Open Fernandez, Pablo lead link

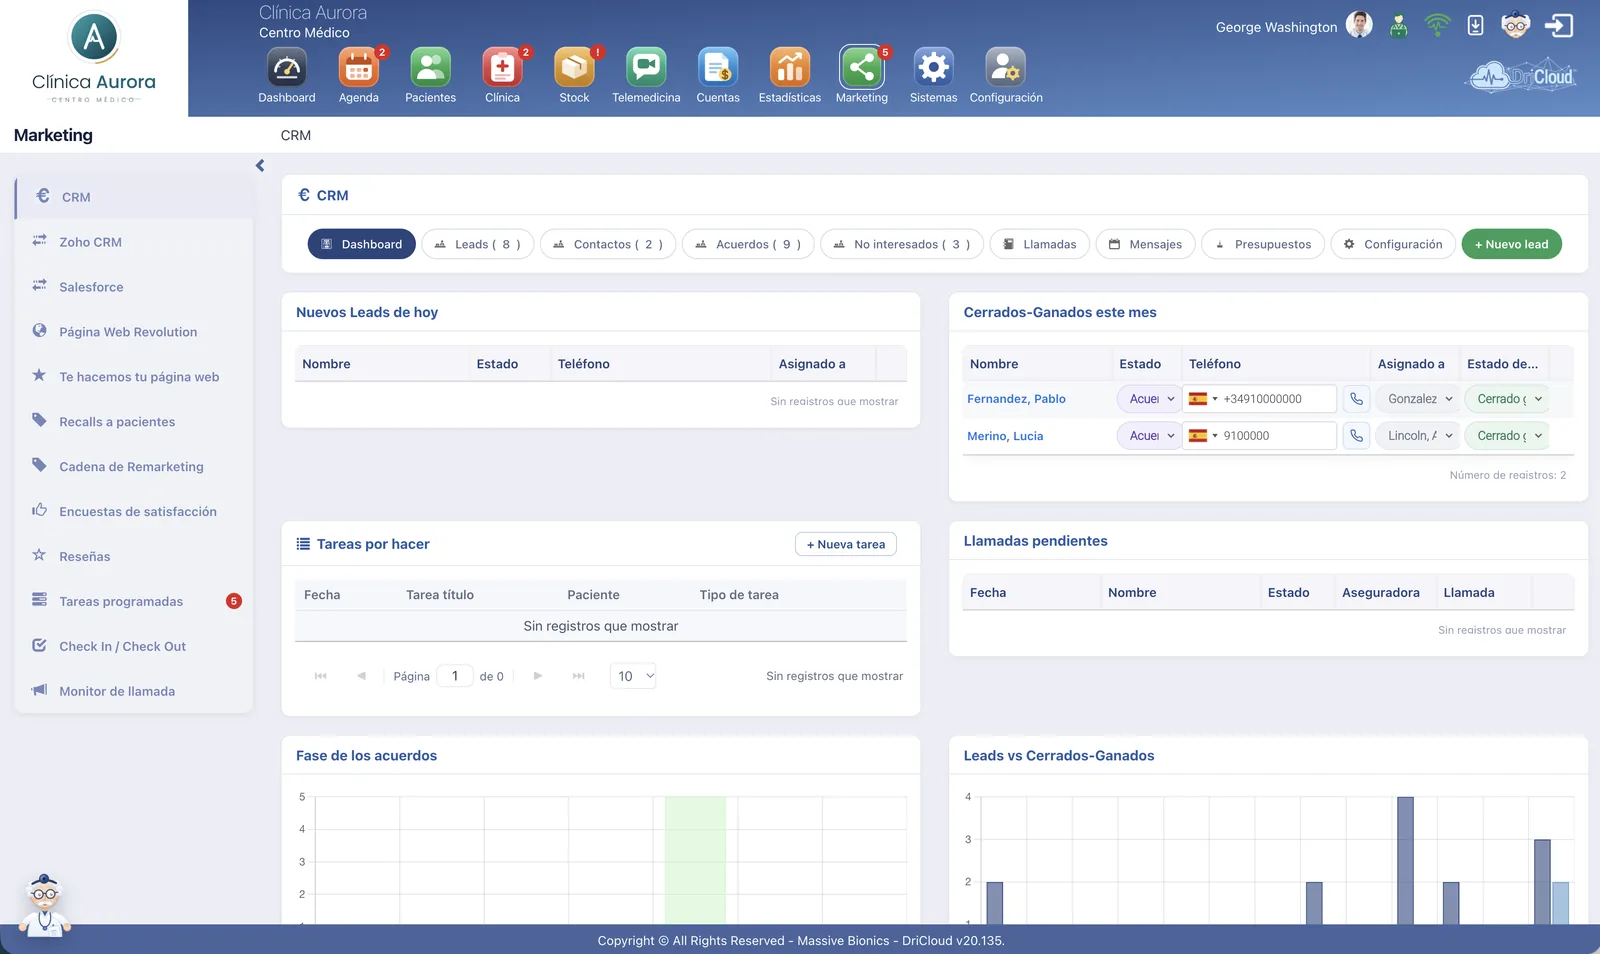[x=1016, y=399]
